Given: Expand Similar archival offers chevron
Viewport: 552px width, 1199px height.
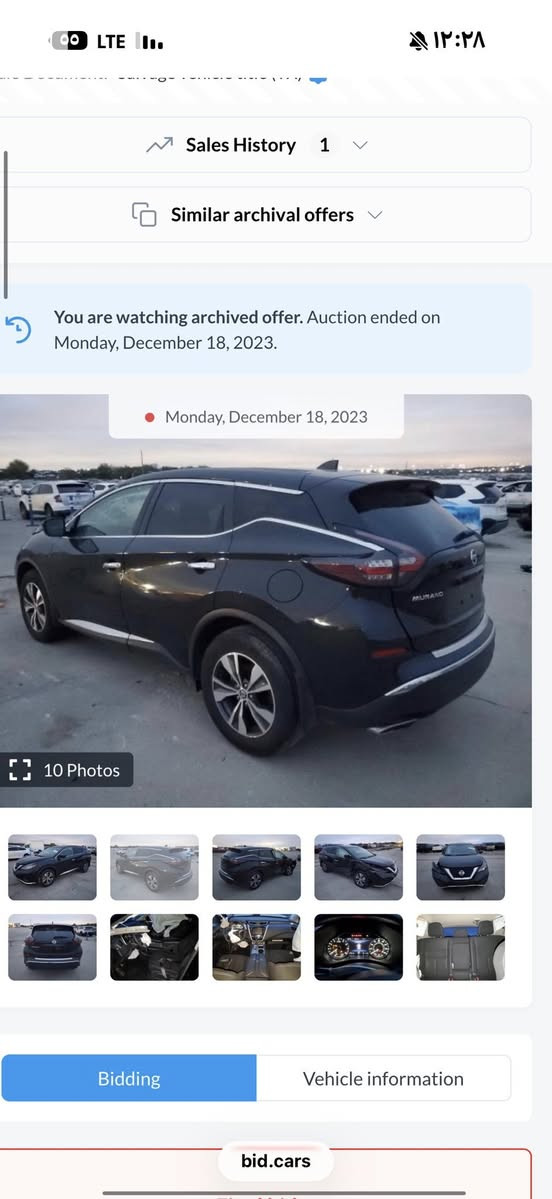Looking at the screenshot, I should [x=375, y=215].
